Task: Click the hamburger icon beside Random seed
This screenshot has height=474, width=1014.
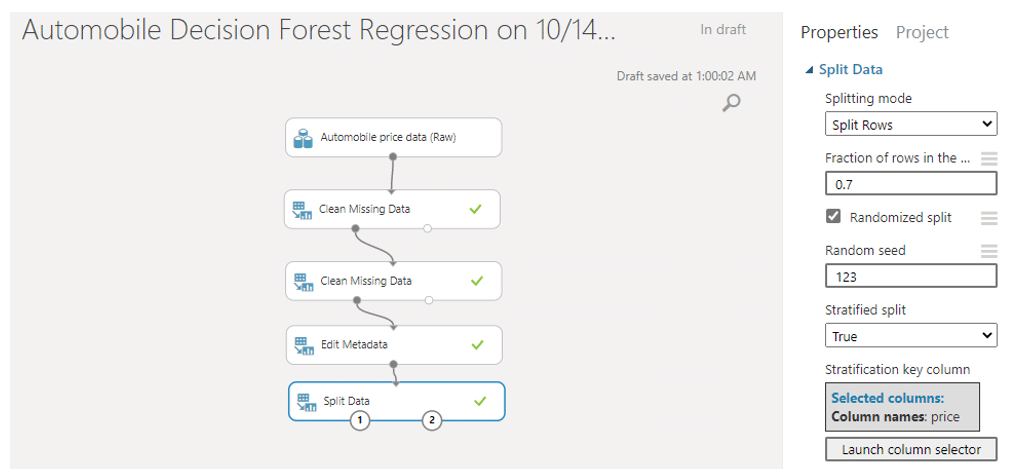Action: (x=989, y=251)
